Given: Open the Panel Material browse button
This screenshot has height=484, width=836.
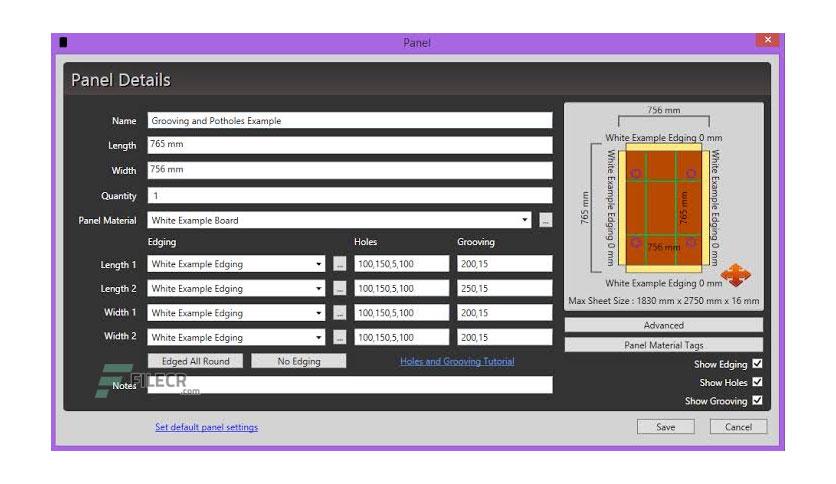Looking at the screenshot, I should [545, 220].
